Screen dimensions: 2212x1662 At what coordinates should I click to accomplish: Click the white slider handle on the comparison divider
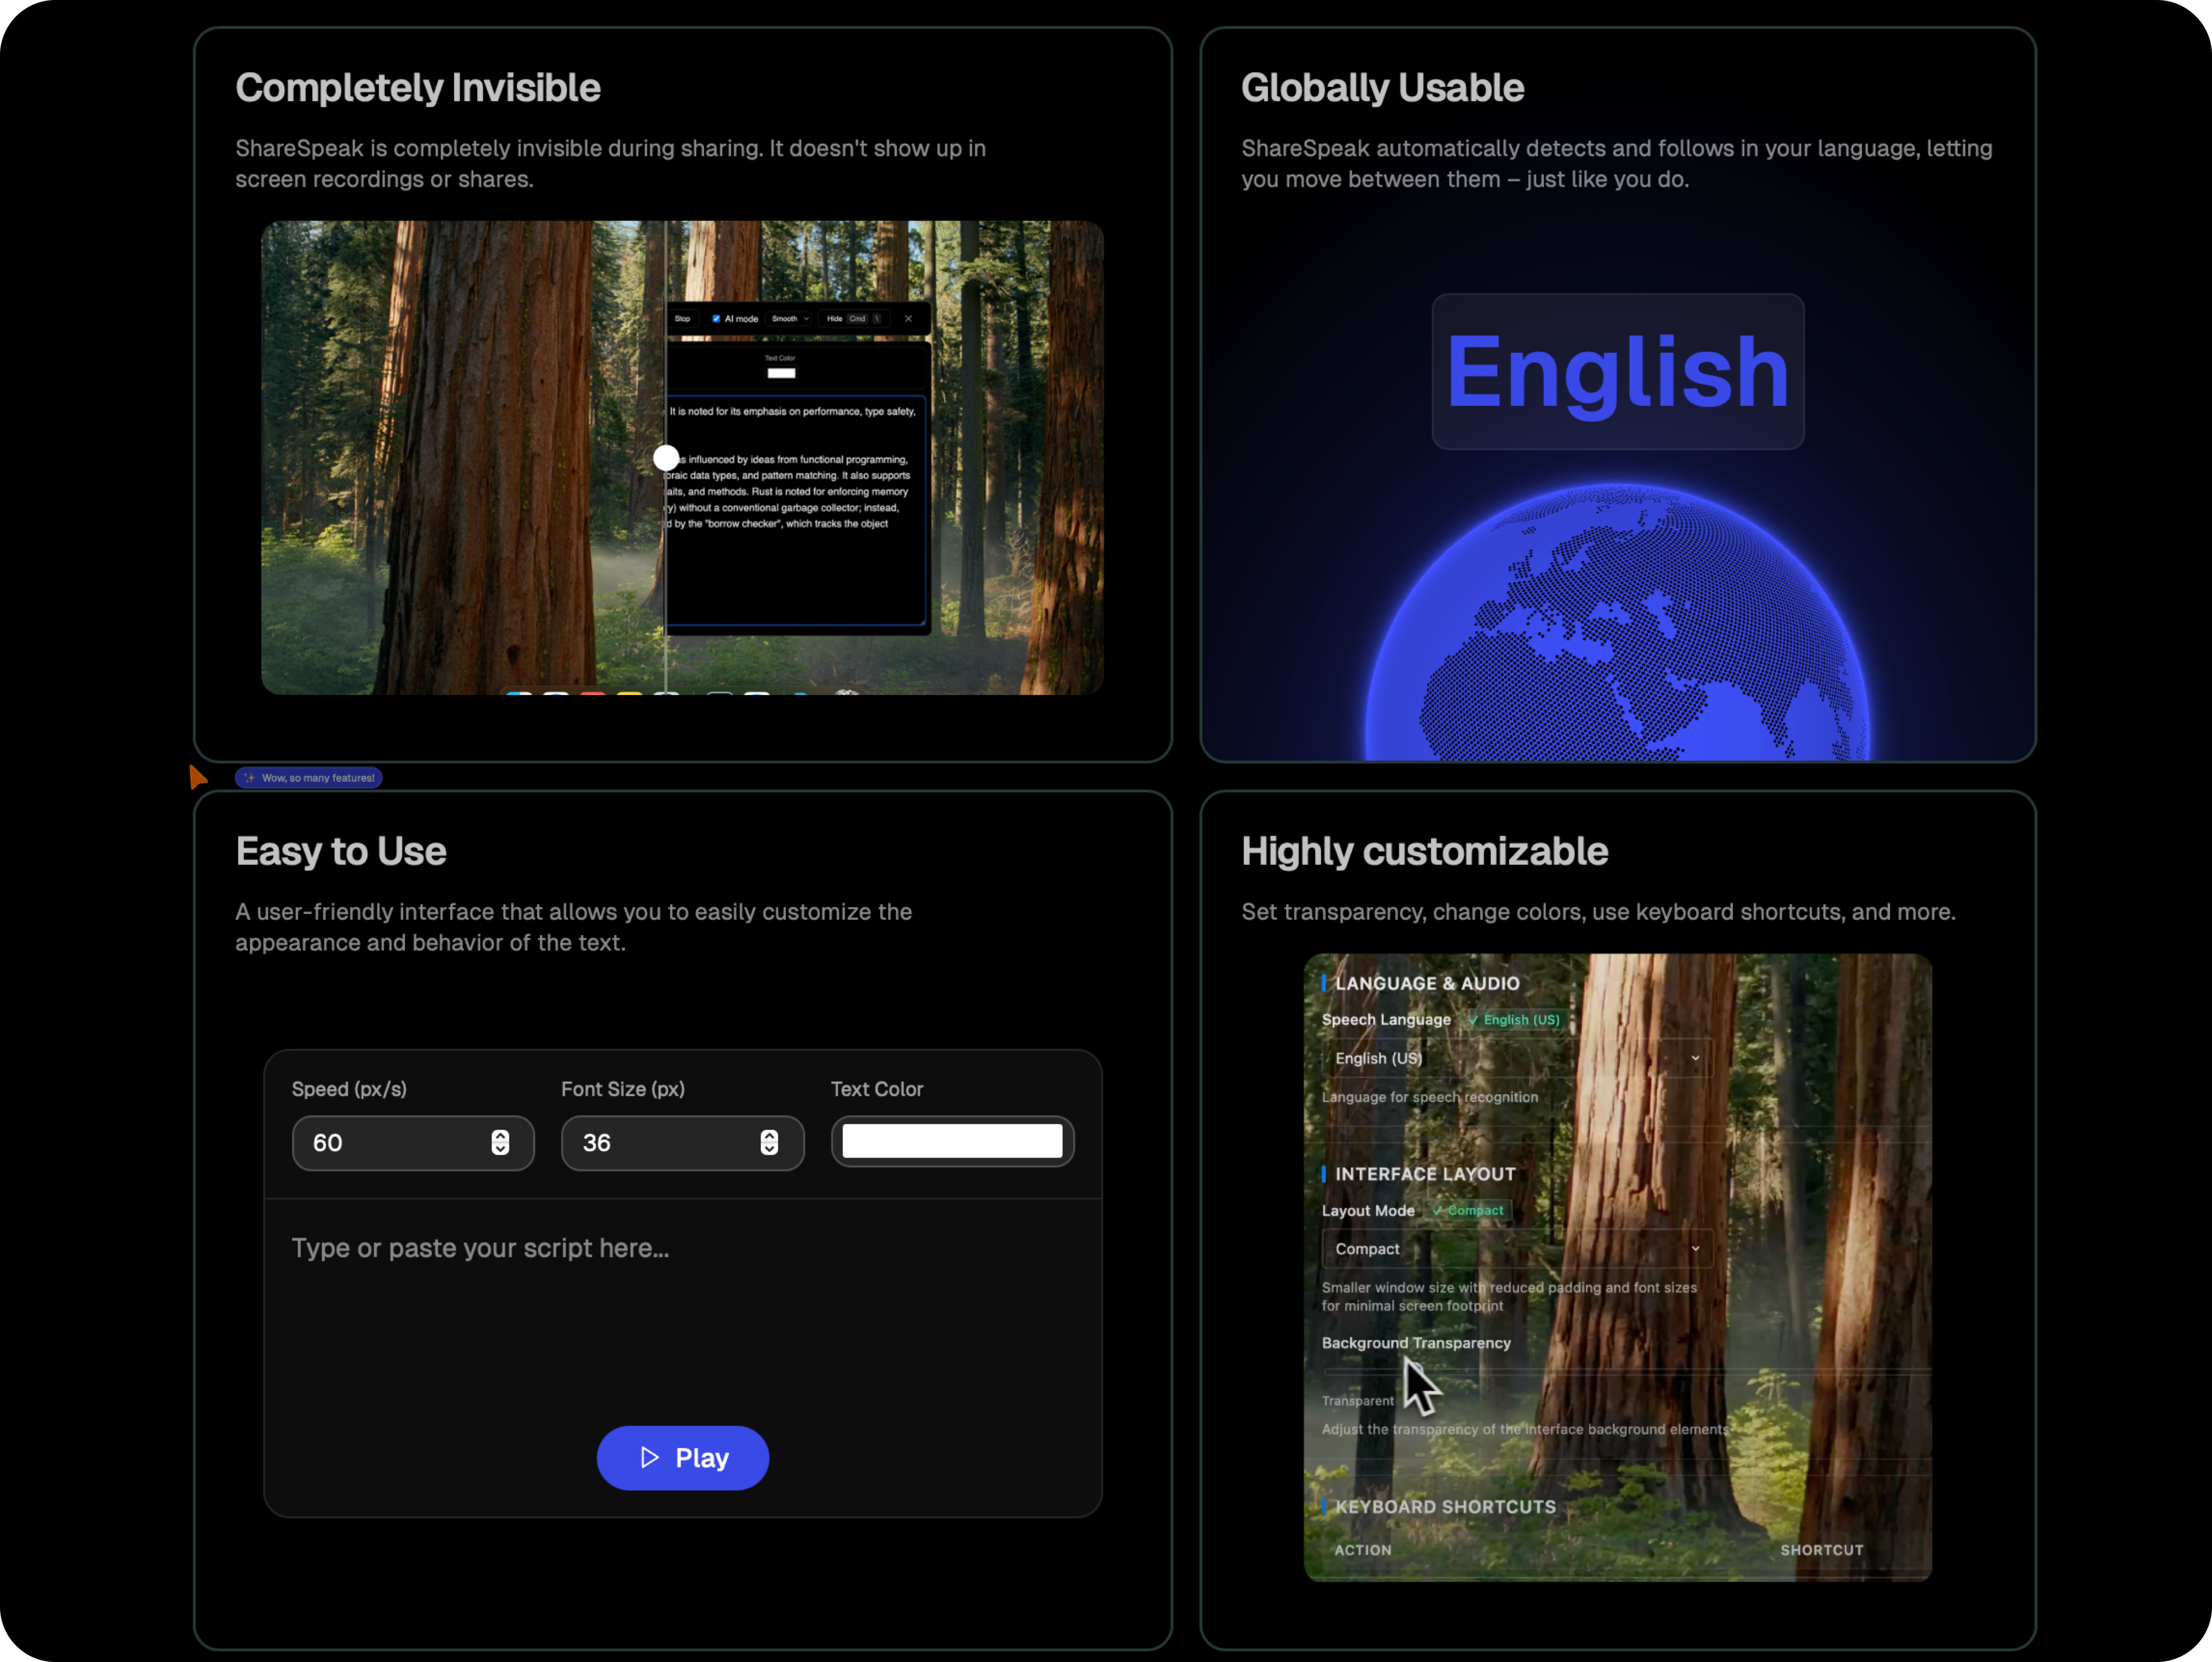666,458
